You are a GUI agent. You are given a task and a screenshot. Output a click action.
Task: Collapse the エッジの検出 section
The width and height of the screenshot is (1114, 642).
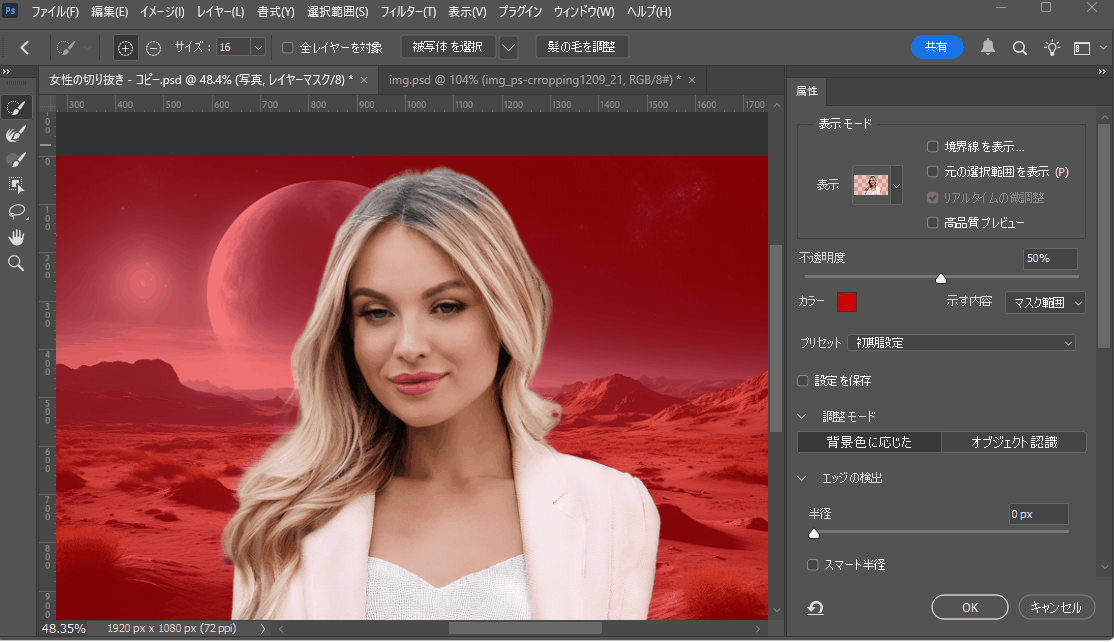point(803,478)
